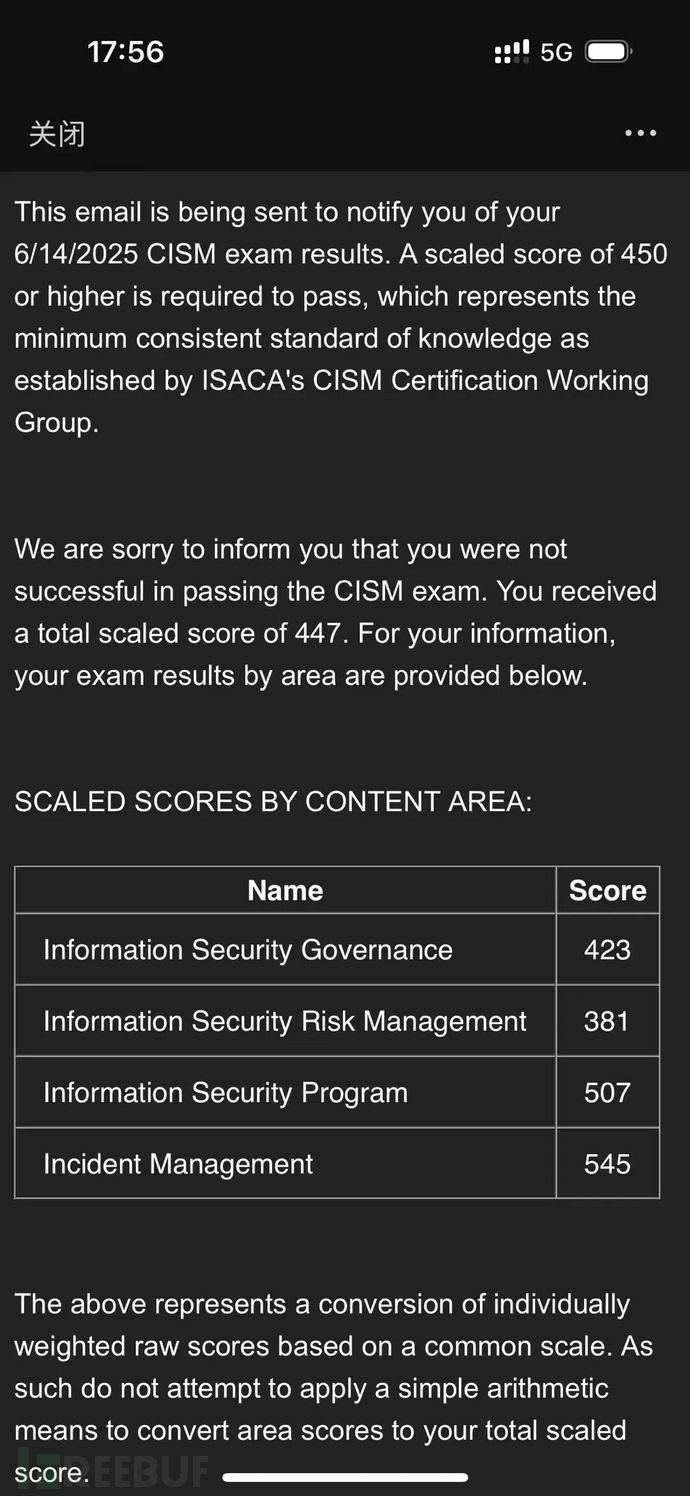This screenshot has width=690, height=1496.
Task: Tap the SCALED SCORES BY CONTENT AREA heading
Action: click(x=273, y=802)
